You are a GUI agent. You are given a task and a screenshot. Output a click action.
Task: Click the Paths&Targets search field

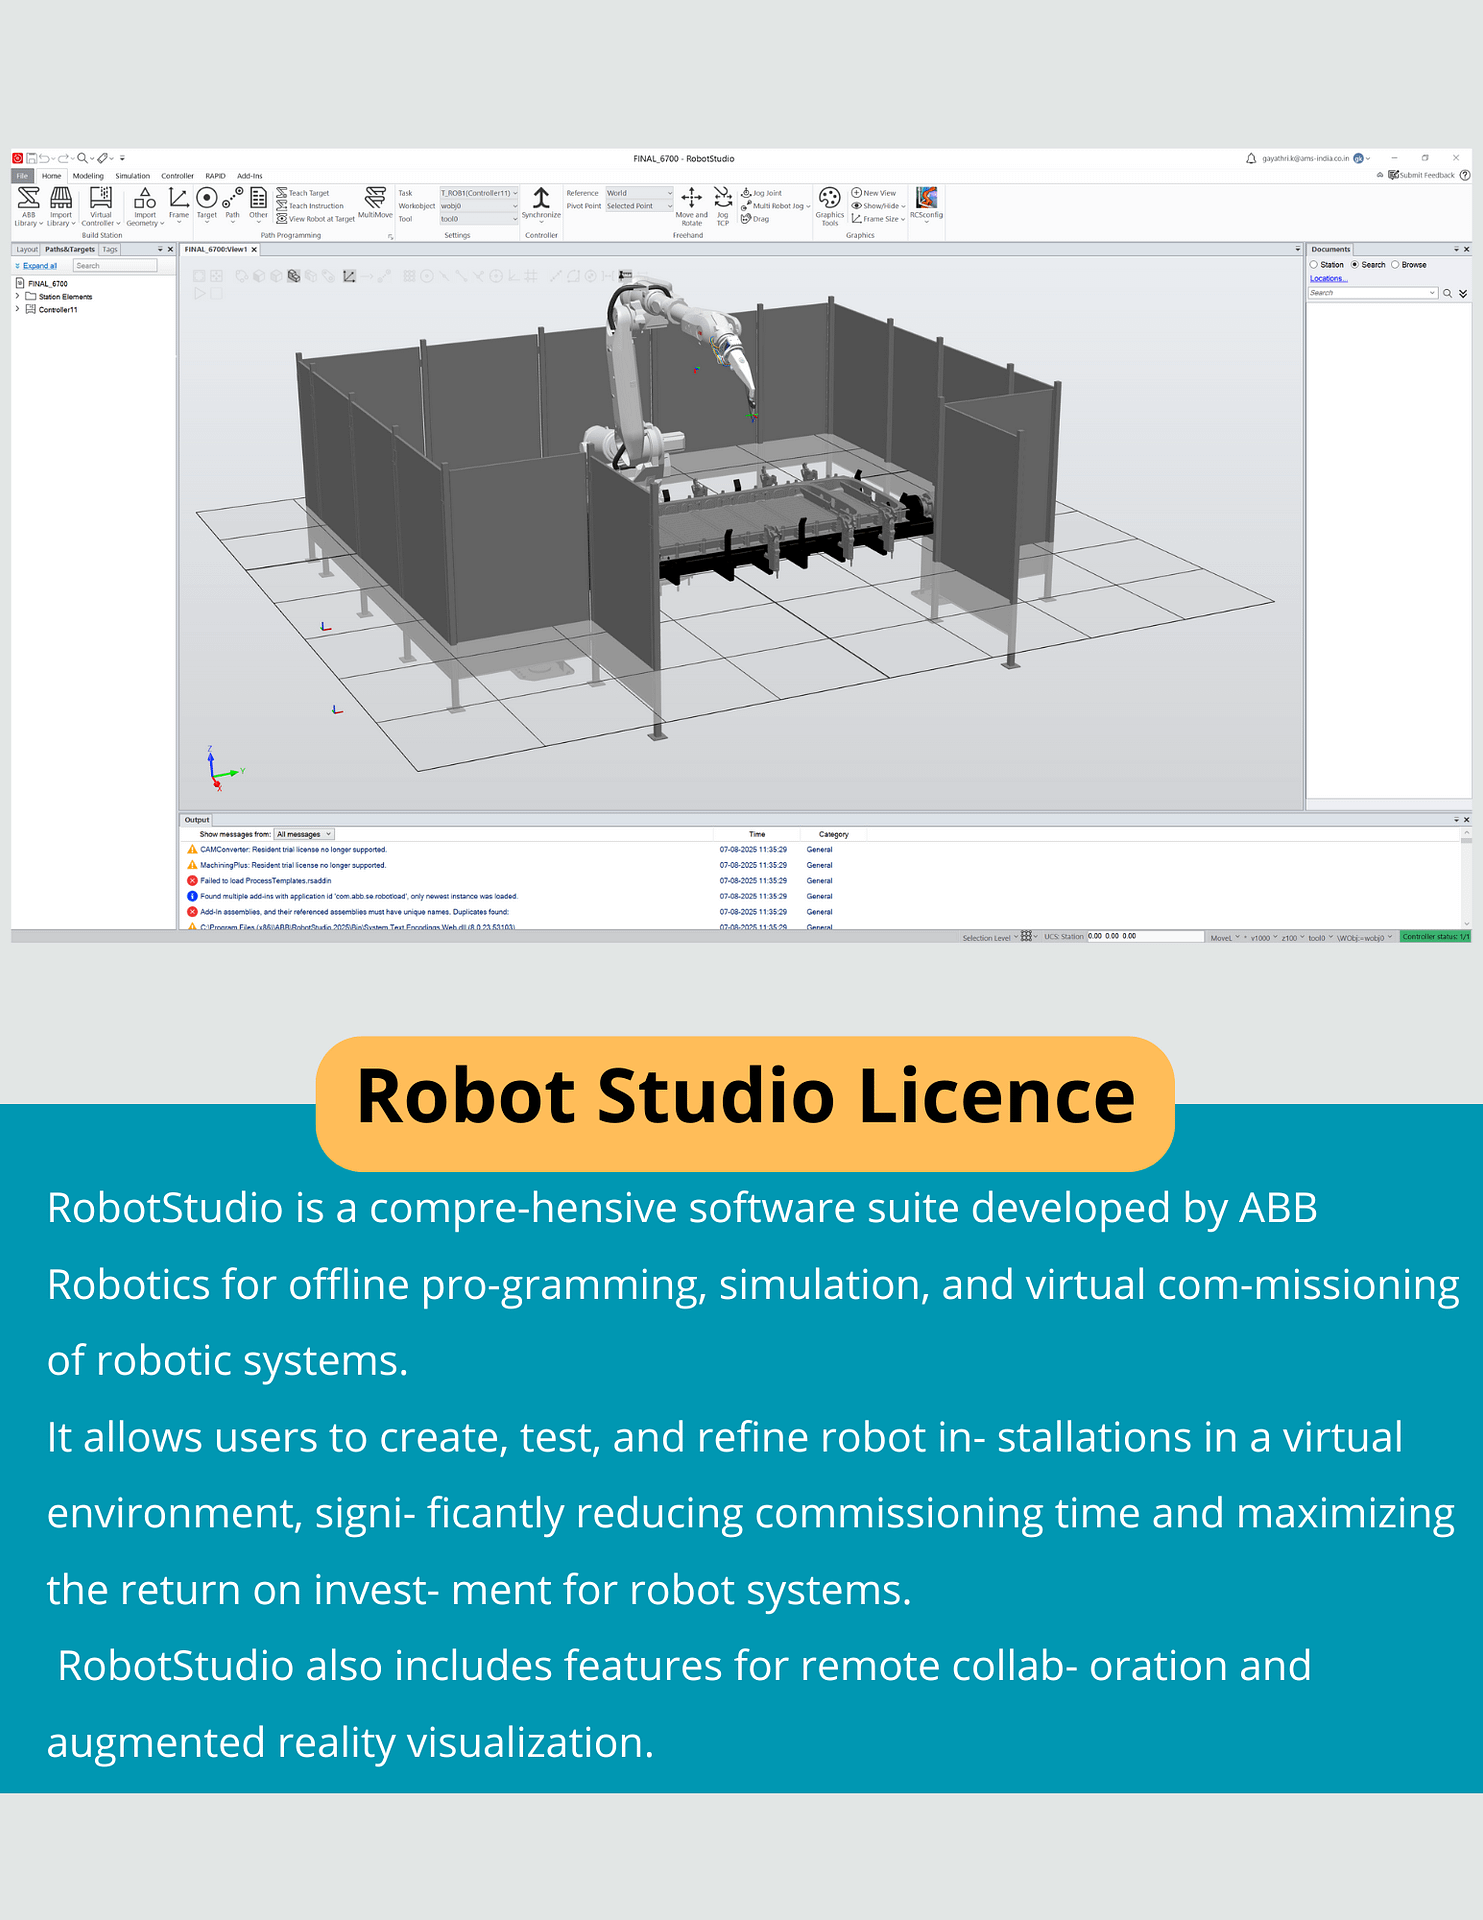click(x=115, y=266)
